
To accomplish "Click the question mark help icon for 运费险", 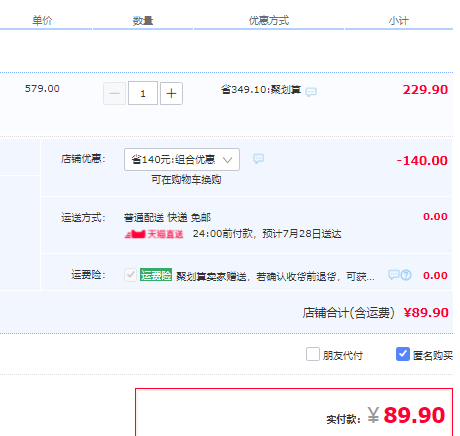I will 406,275.
